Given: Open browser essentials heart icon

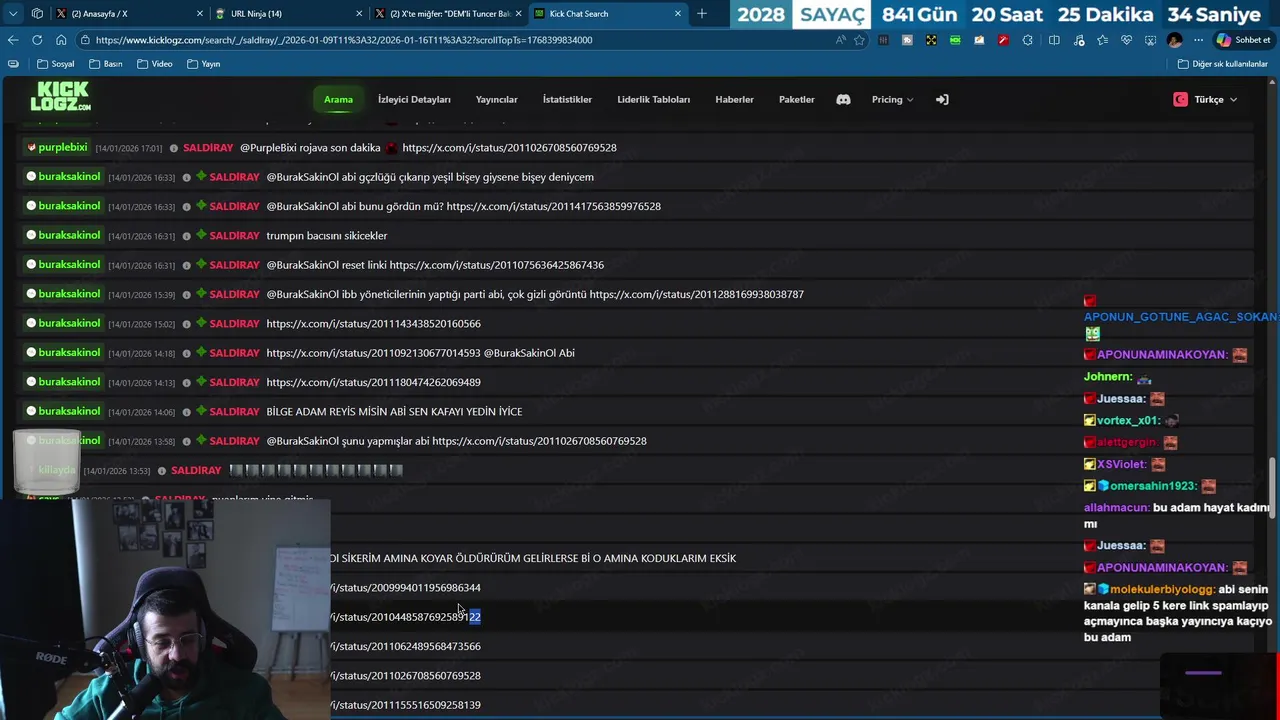Looking at the screenshot, I should [1126, 40].
